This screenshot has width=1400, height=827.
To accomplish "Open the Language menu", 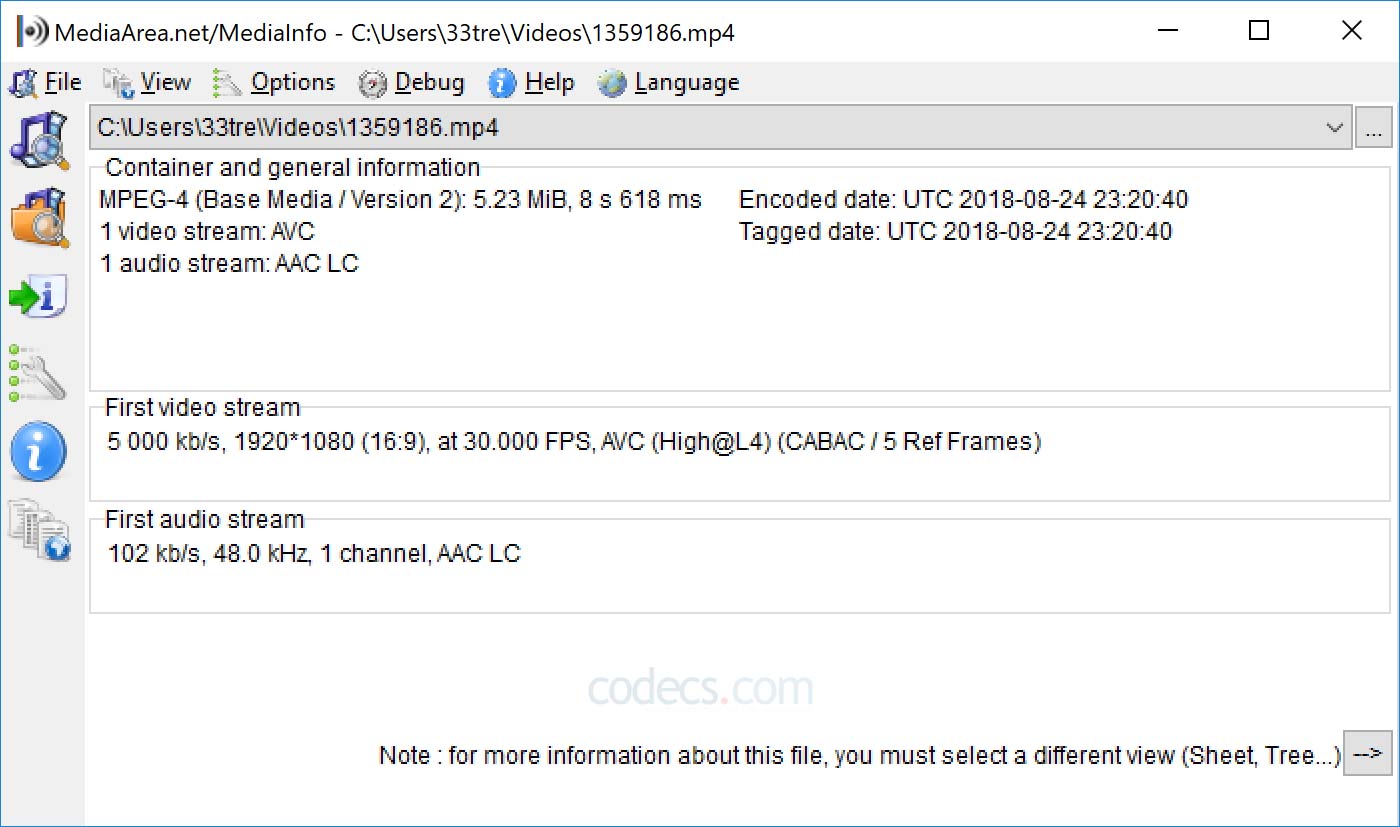I will (687, 82).
